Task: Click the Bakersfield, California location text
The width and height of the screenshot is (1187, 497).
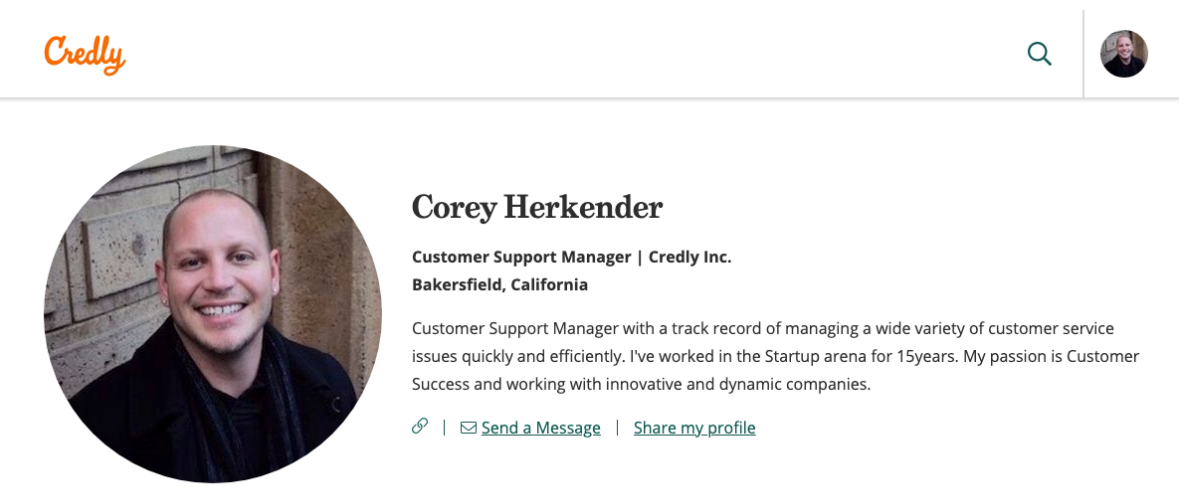Action: (500, 285)
